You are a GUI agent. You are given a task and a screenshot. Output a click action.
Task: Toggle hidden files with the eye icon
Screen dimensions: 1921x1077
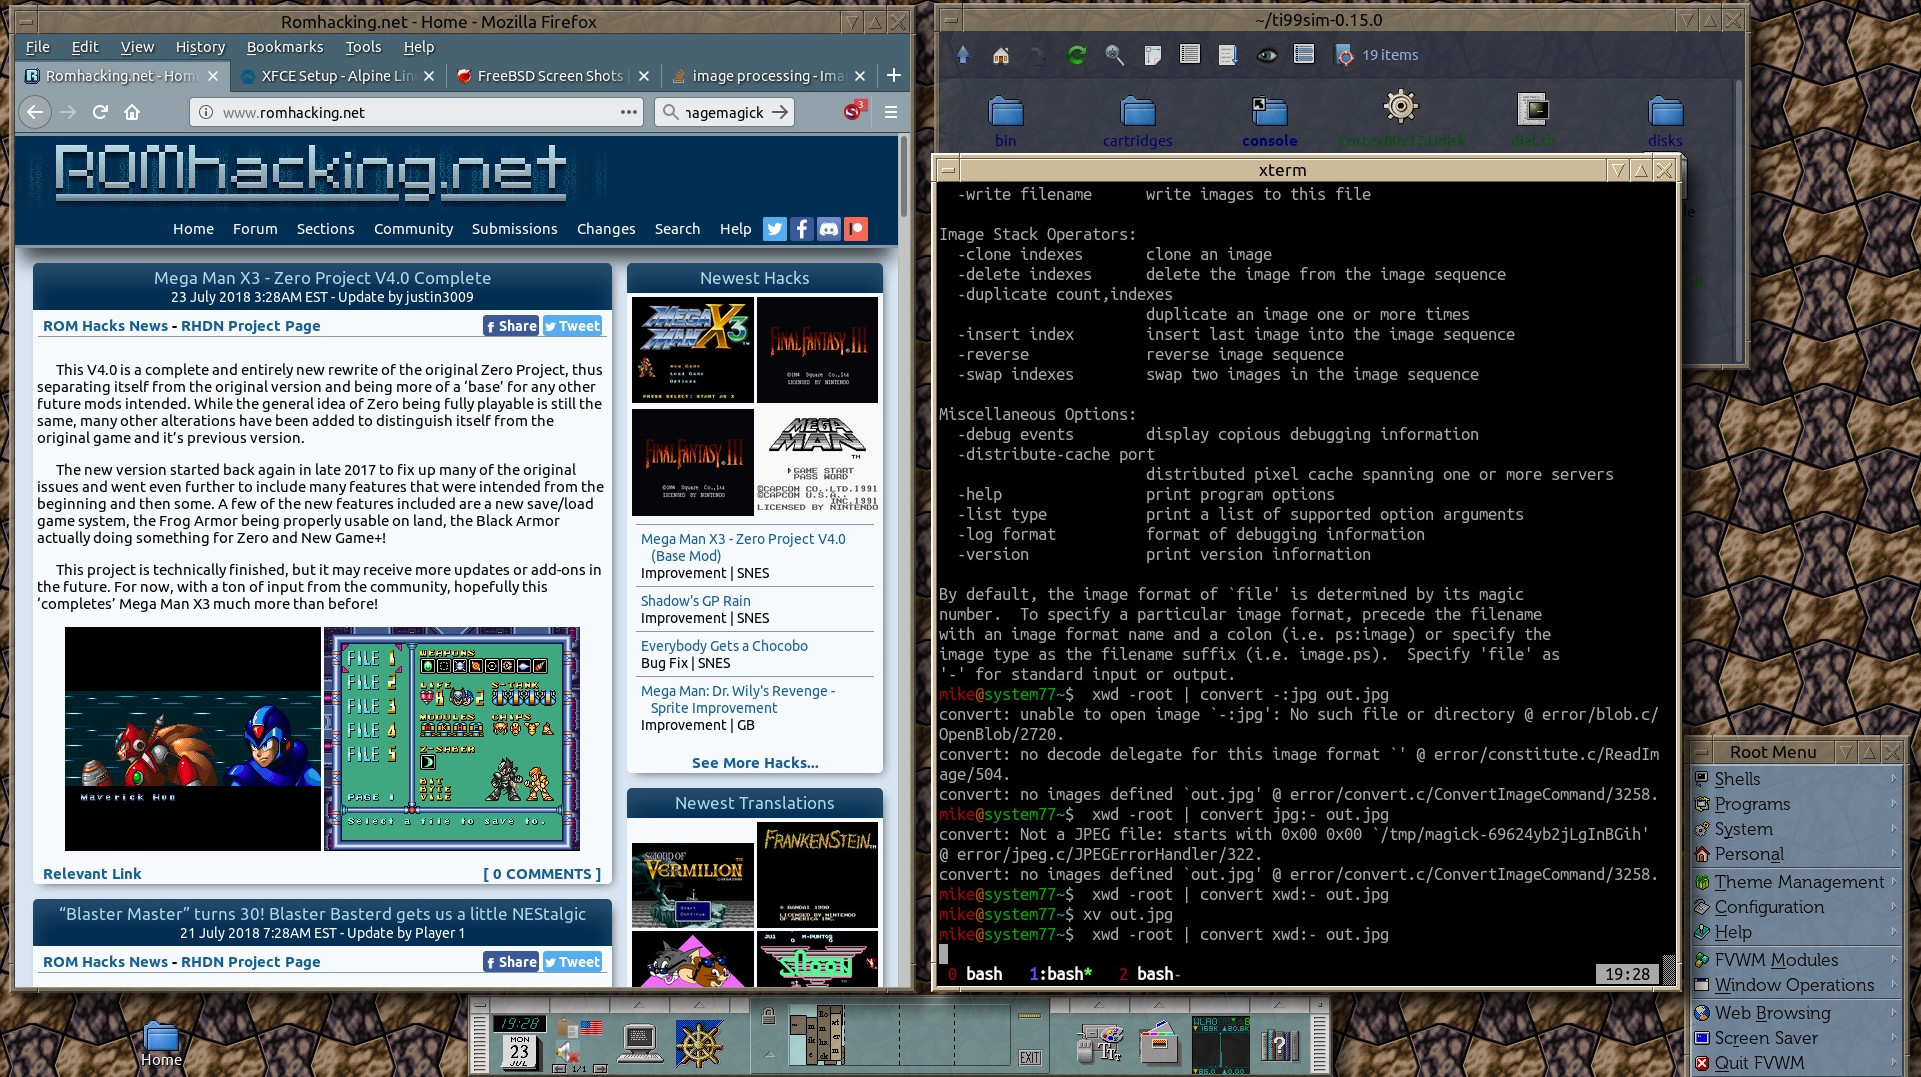(1267, 55)
